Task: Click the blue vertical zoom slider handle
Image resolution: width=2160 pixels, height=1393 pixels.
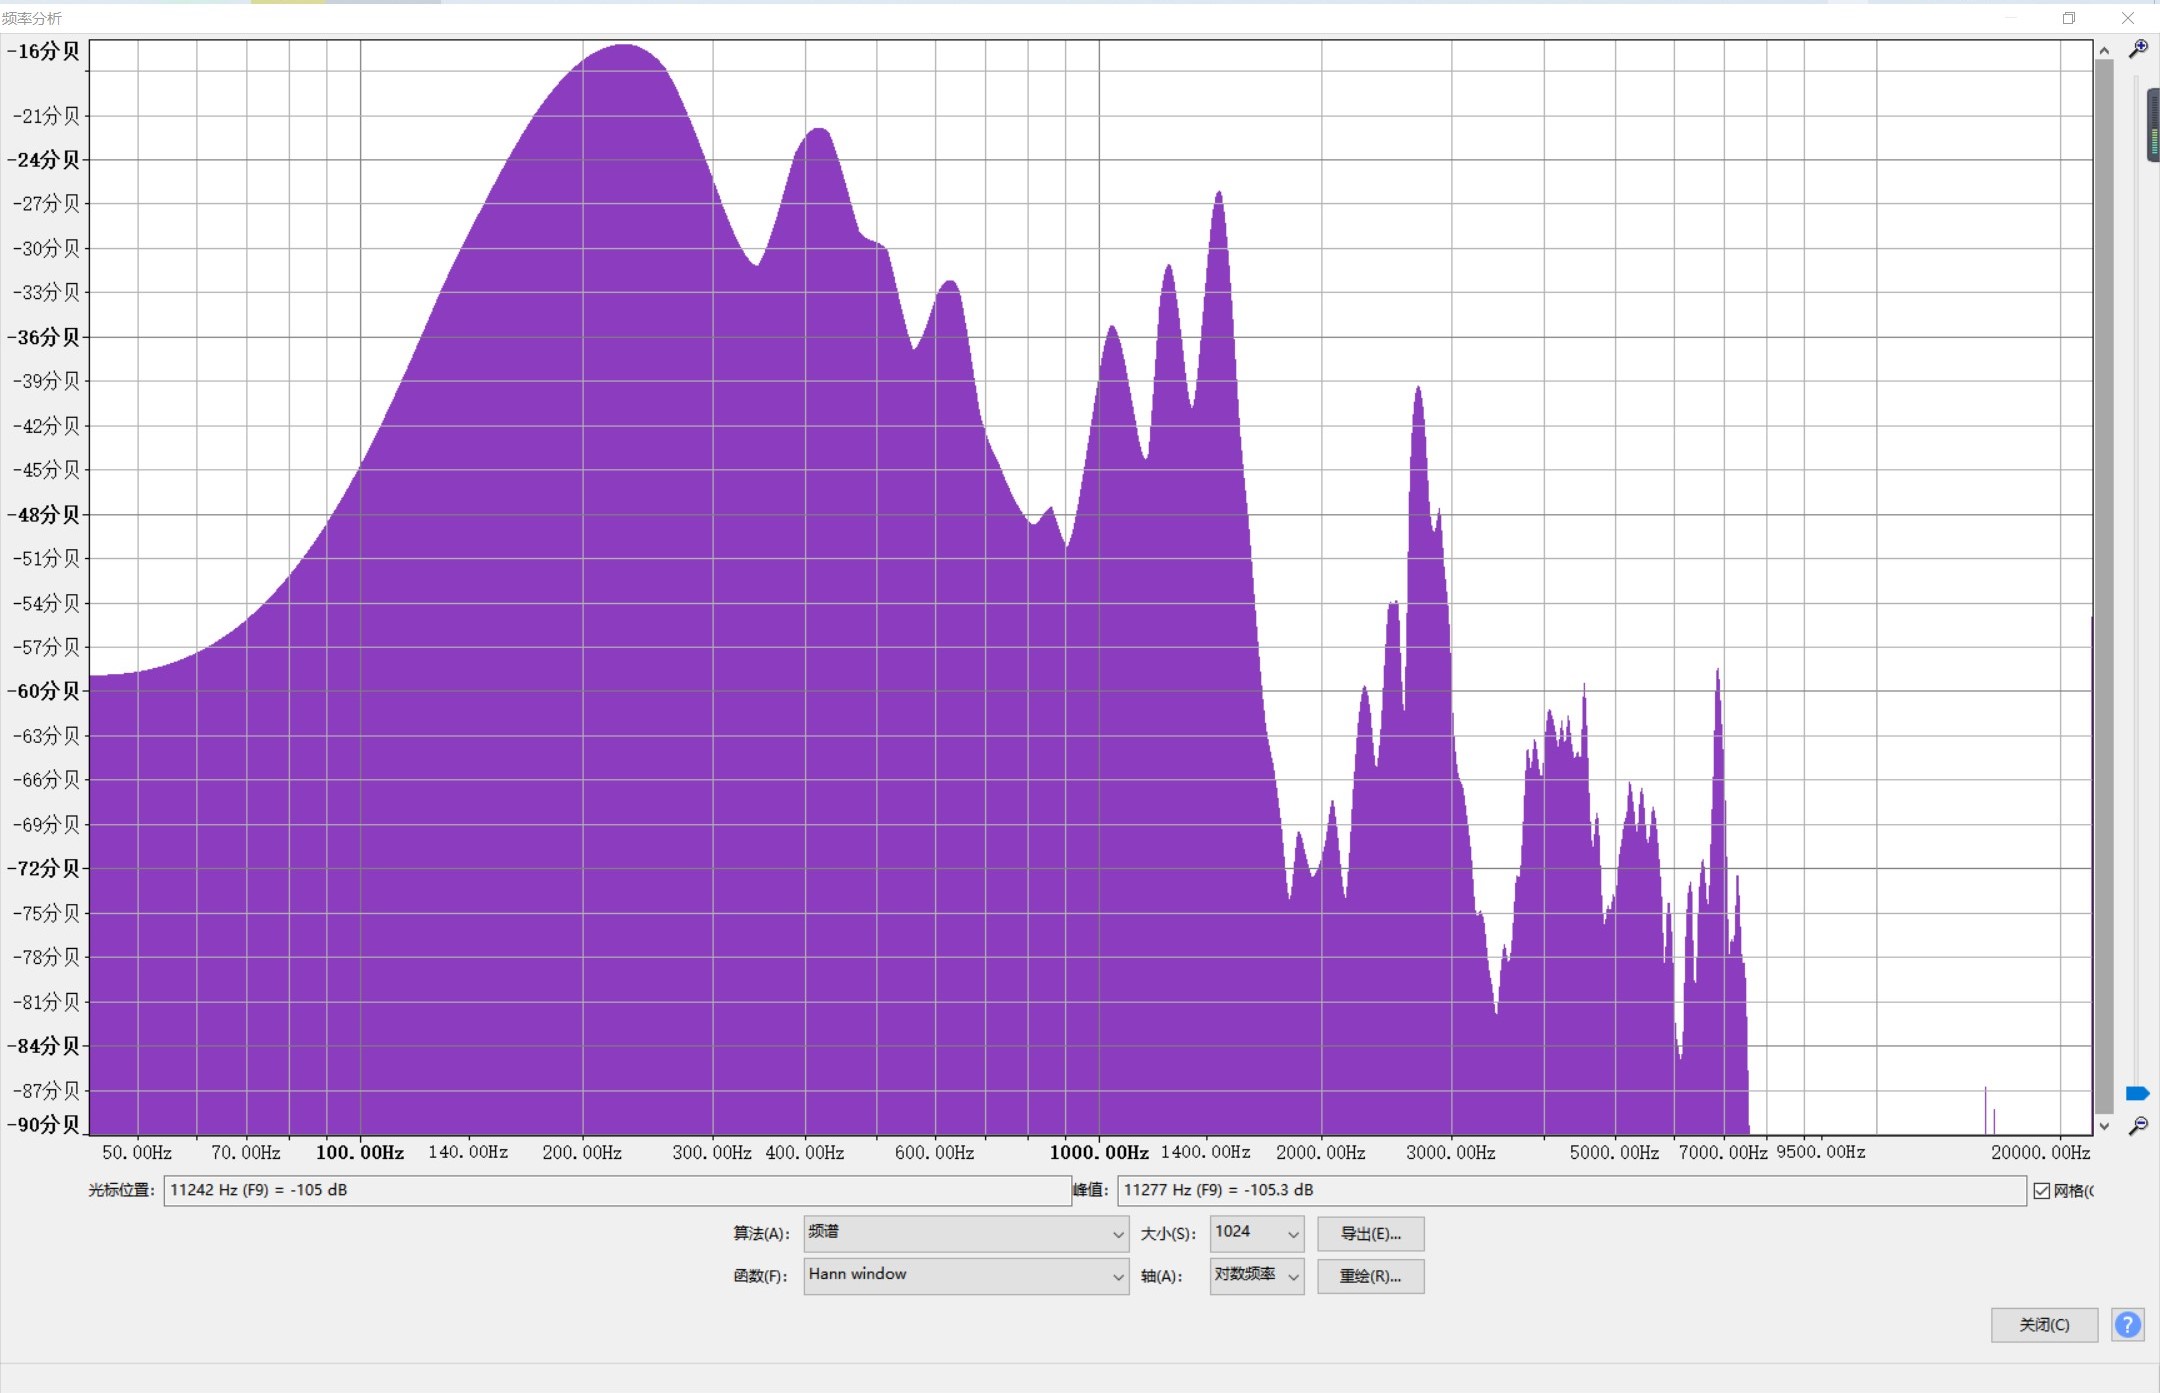Action: pos(2137,1093)
